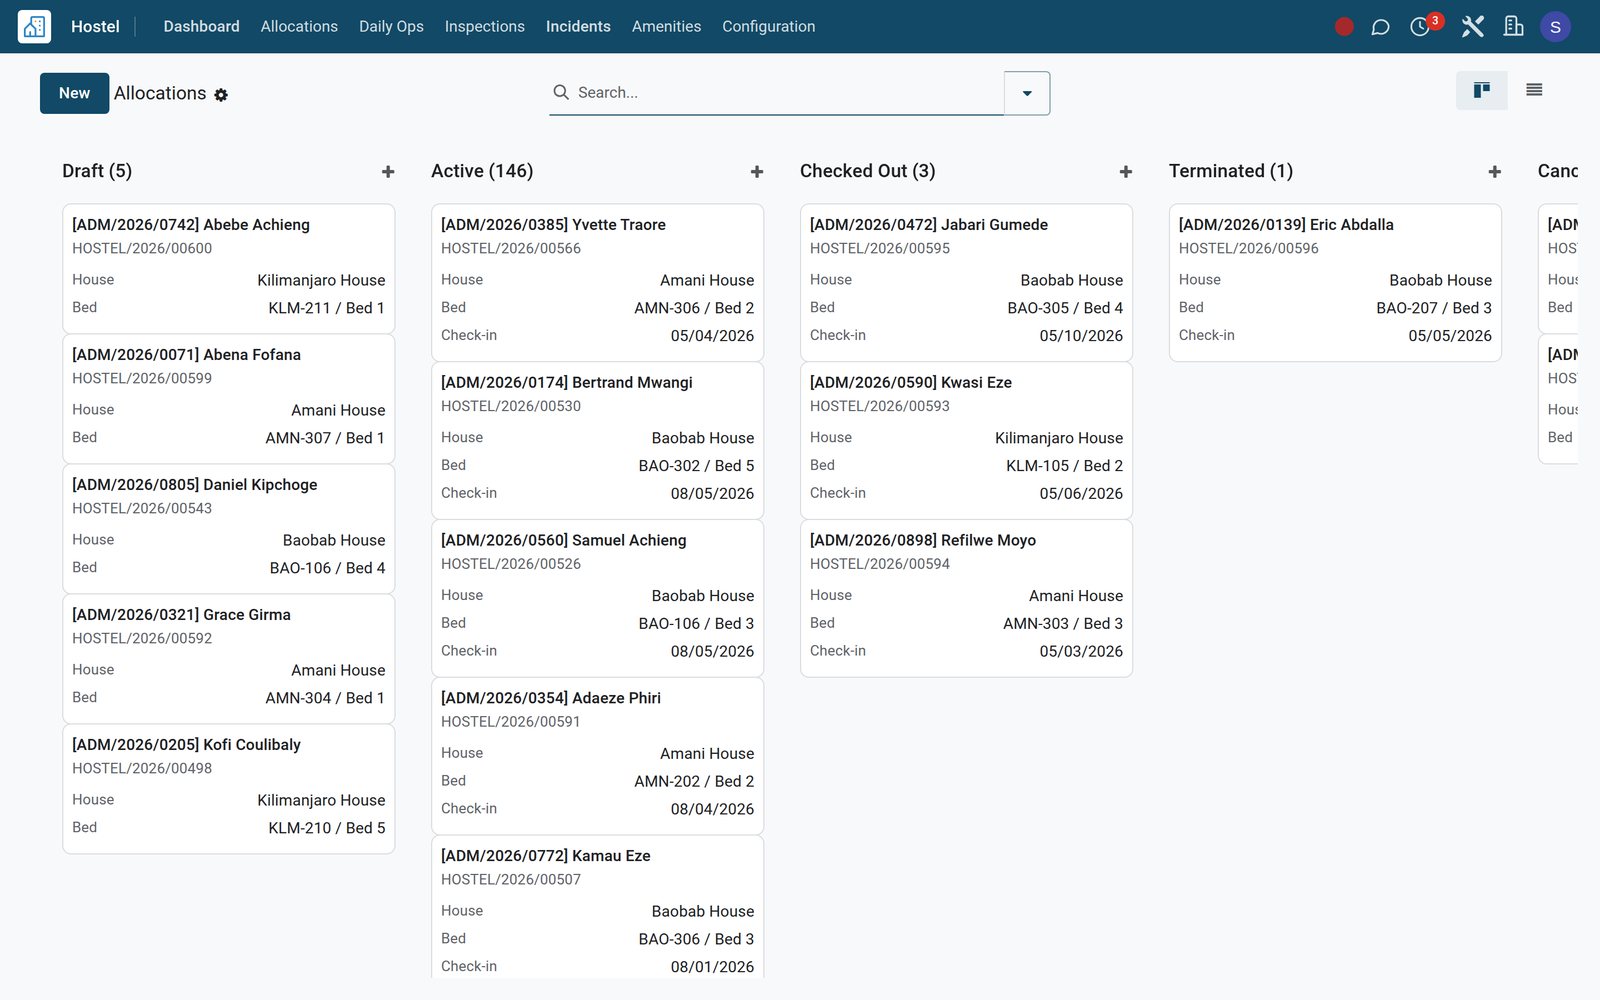Viewport: 1600px width, 1000px height.
Task: Click the Hostel brand link
Action: (x=95, y=27)
